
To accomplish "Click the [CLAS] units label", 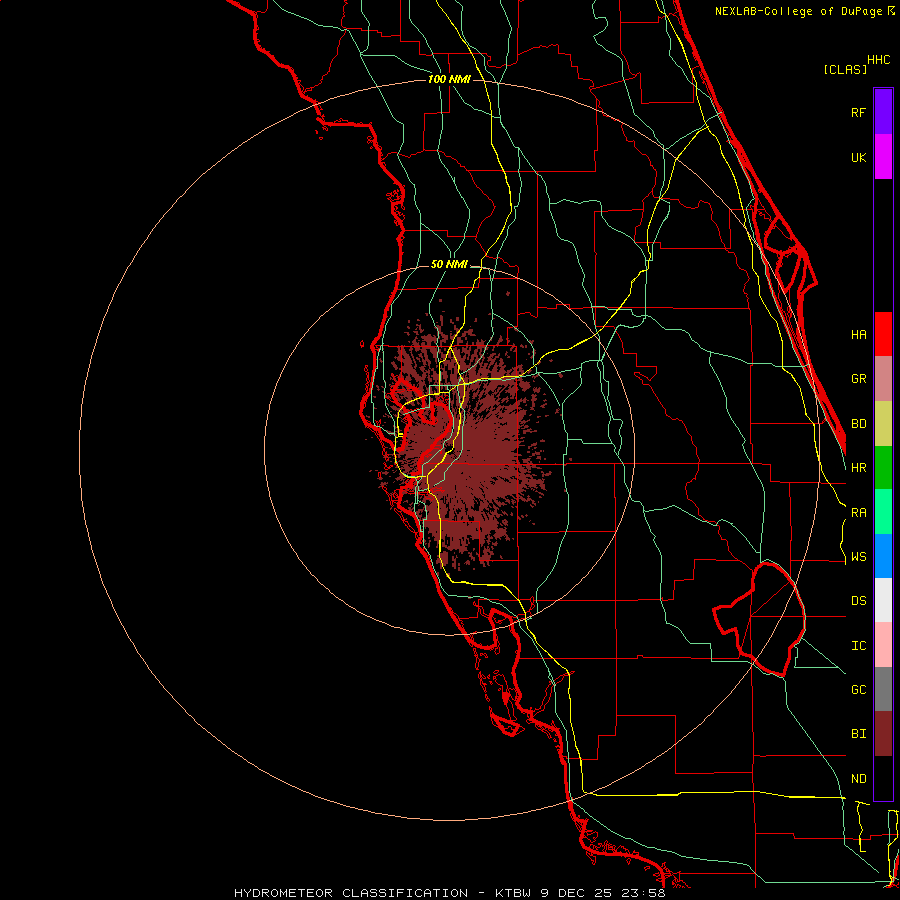I will [x=845, y=69].
